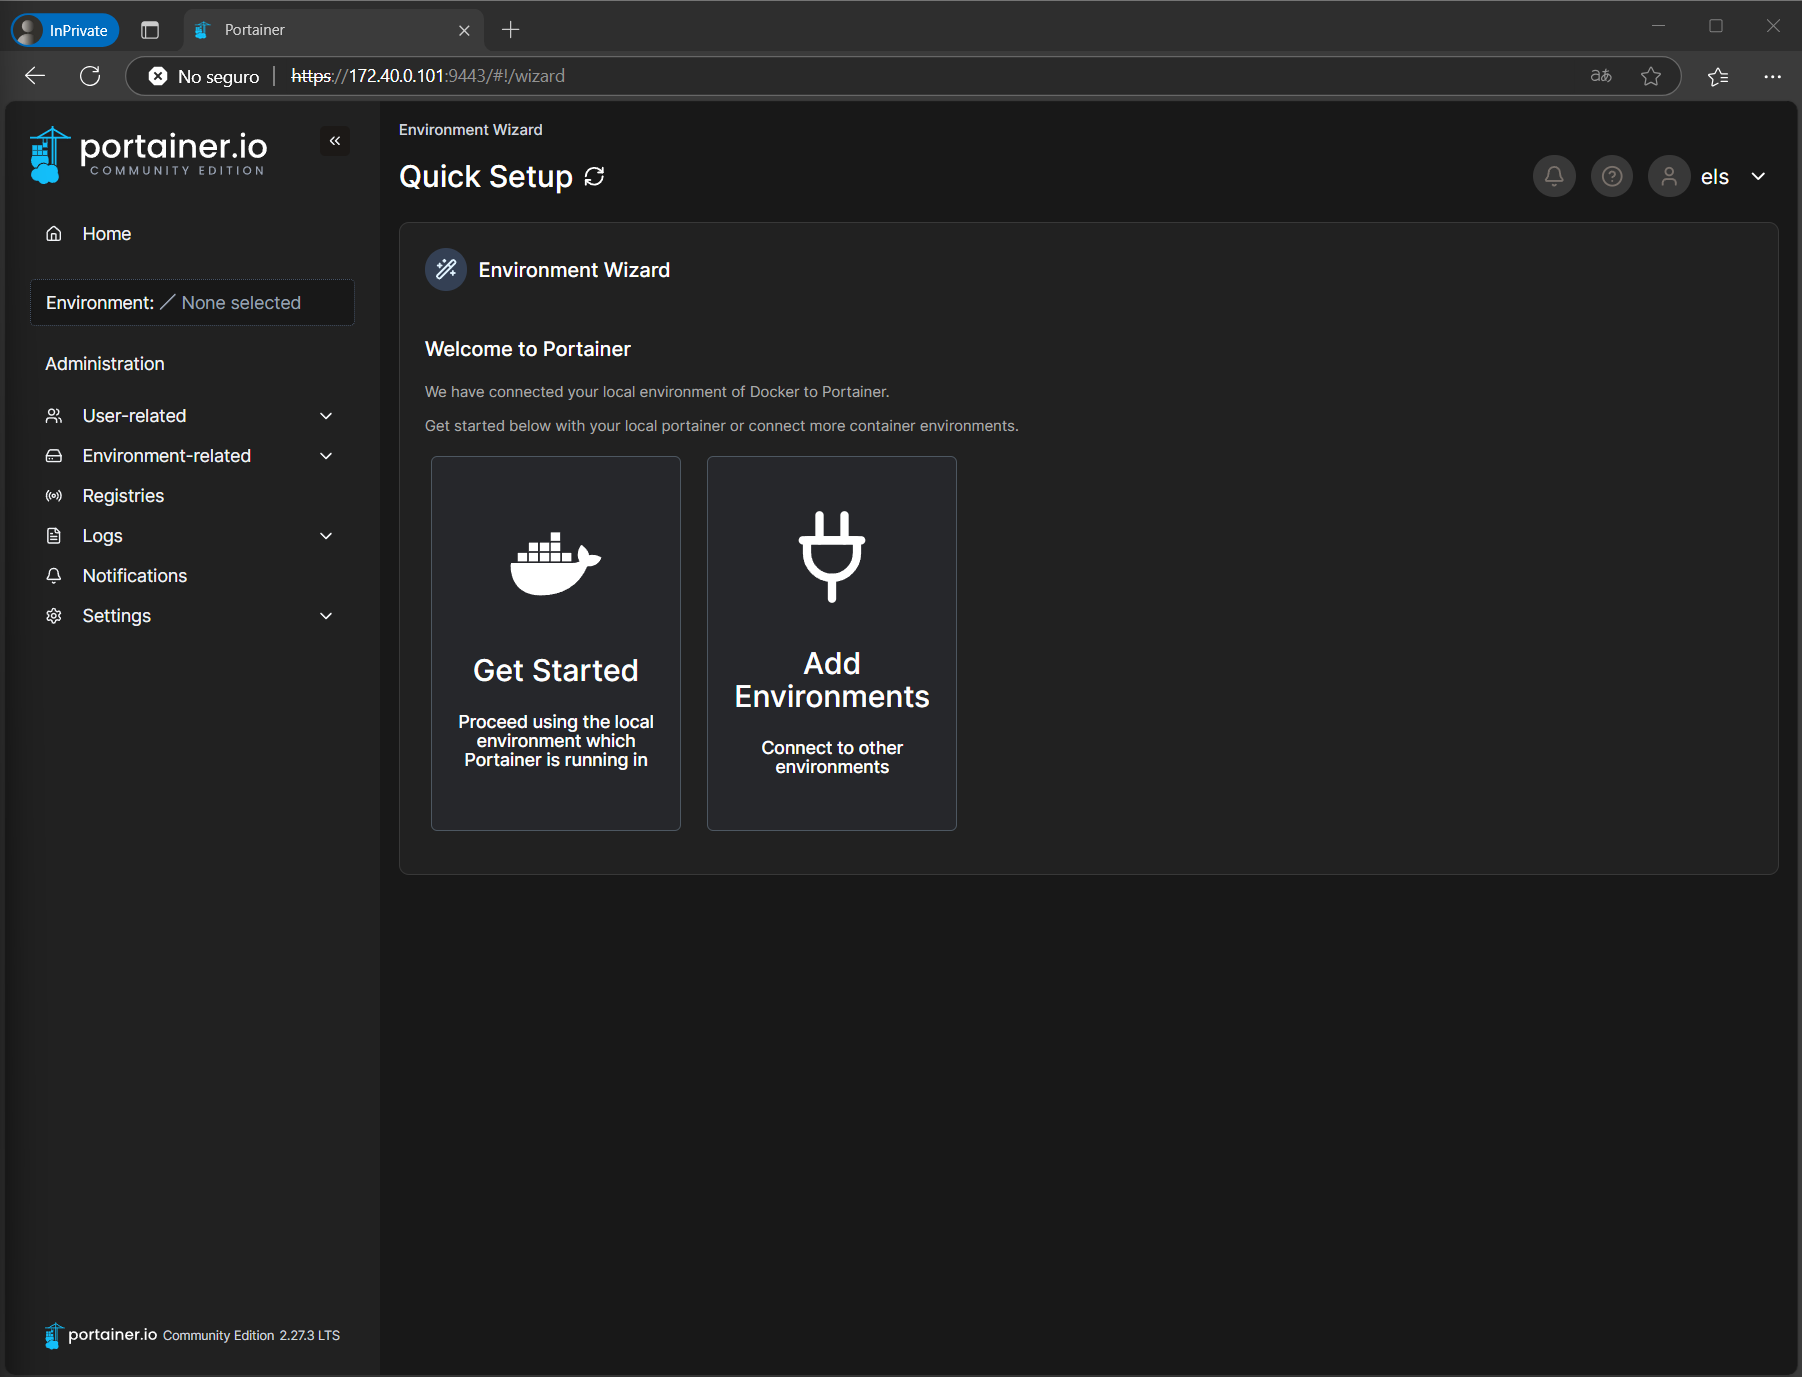Screen dimensions: 1802x1377
Task: Click the browser address bar URL
Action: pos(428,76)
